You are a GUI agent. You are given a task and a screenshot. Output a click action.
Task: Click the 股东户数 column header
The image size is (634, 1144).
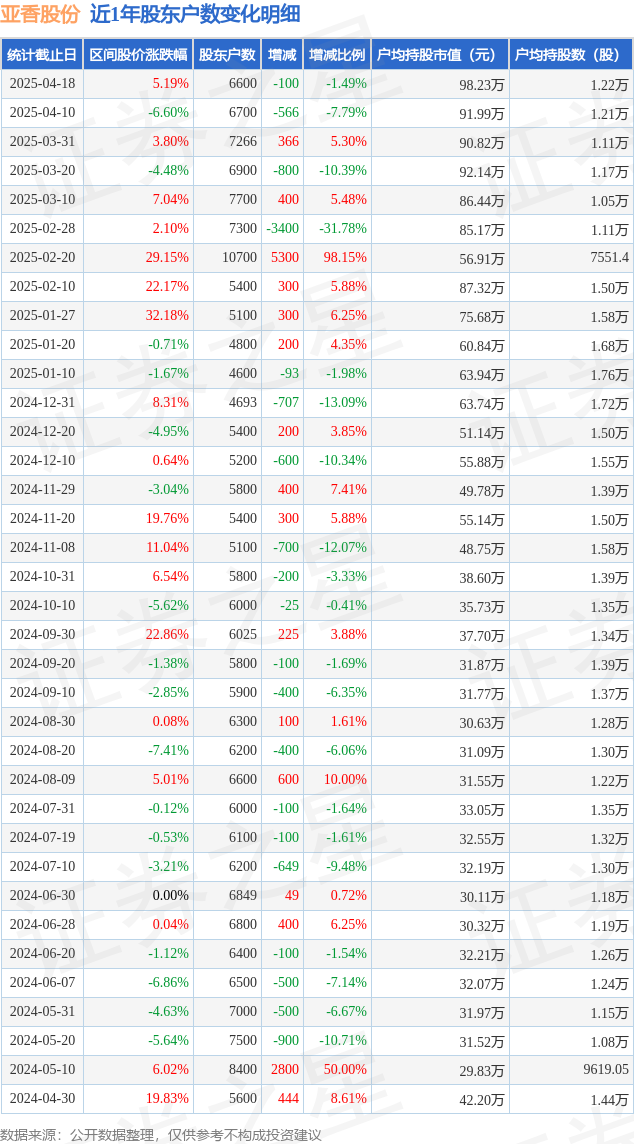pos(227,55)
